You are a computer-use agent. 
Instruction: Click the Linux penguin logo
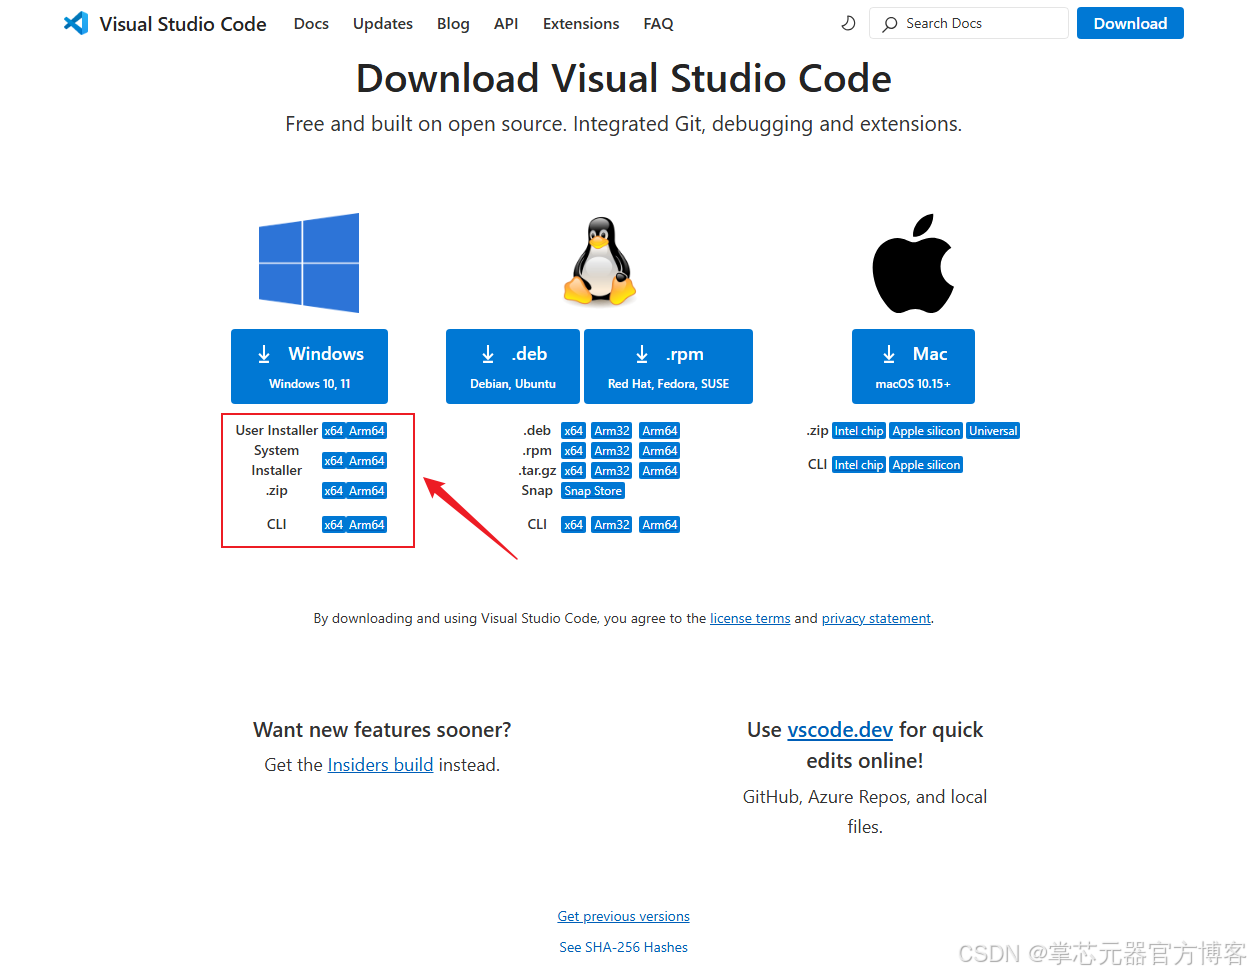[599, 261]
